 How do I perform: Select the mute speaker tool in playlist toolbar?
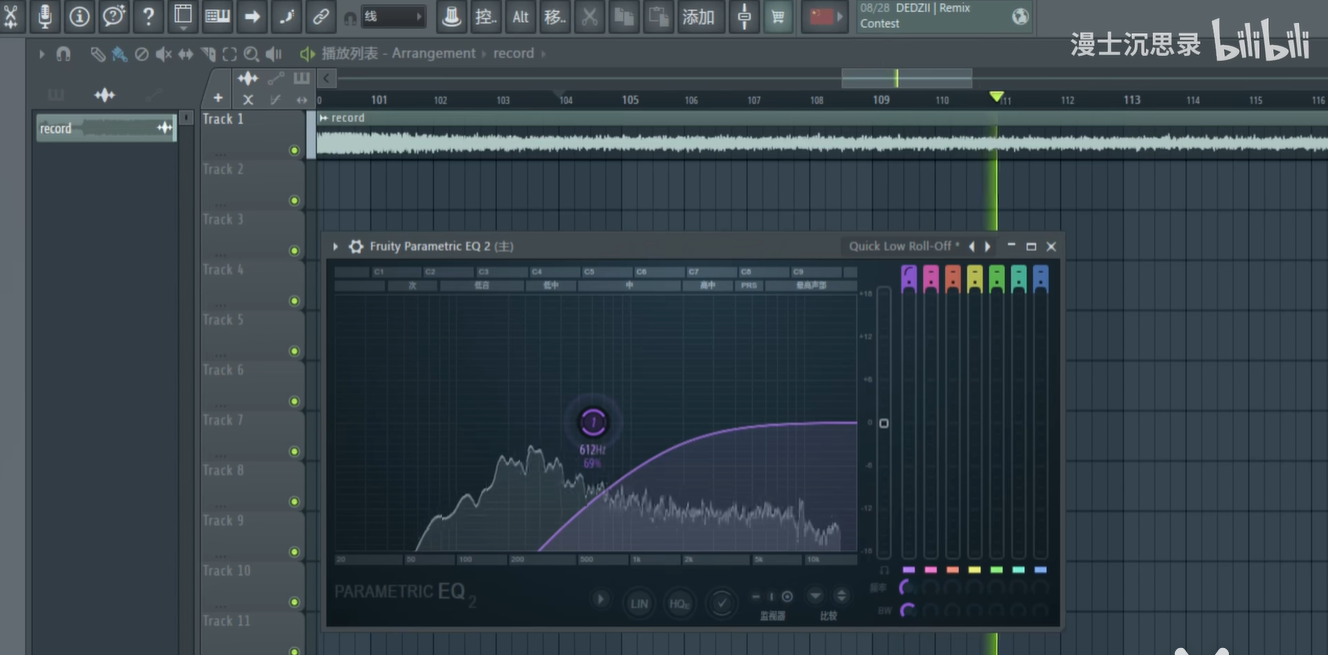click(163, 54)
